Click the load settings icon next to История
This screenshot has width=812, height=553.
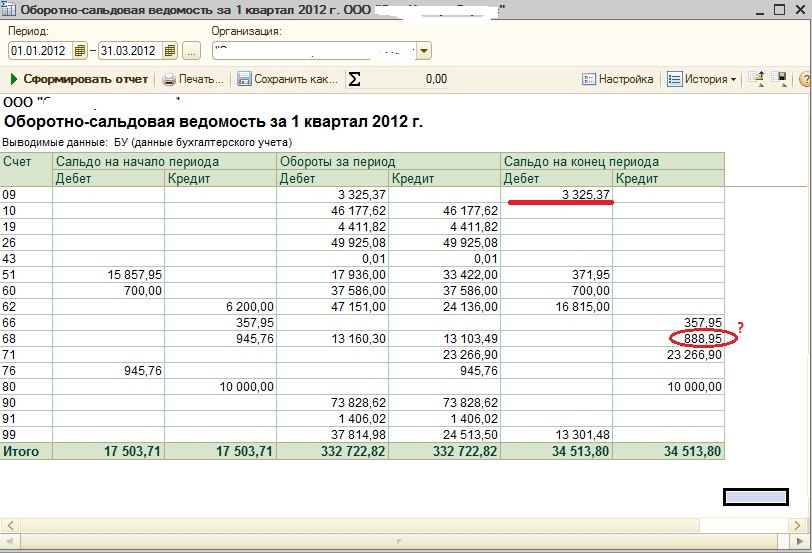pos(756,79)
